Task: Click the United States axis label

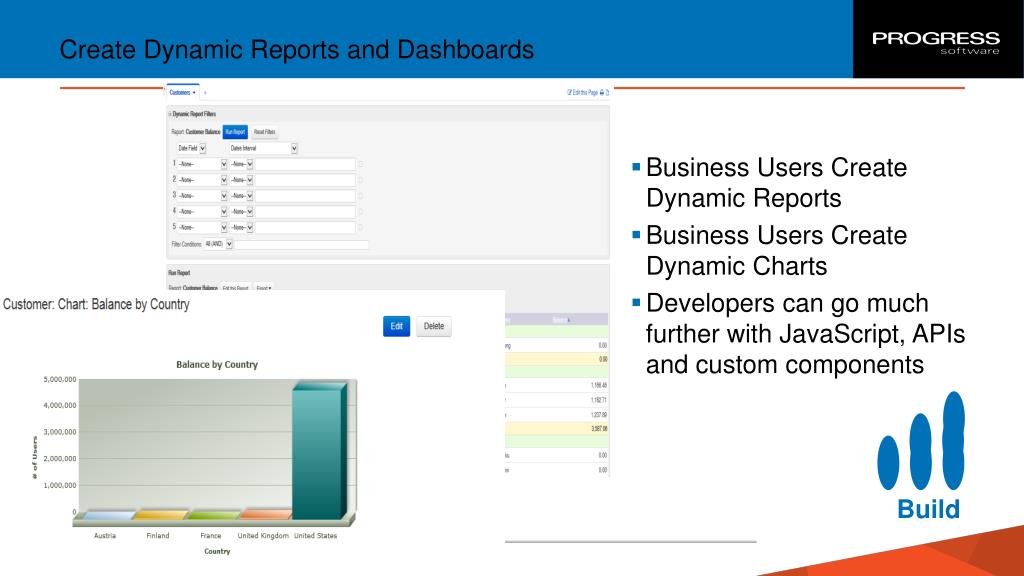Action: pos(315,536)
